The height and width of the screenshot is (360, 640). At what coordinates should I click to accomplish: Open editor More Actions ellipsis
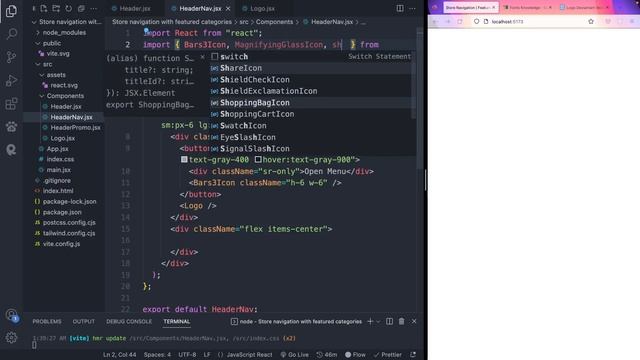tap(413, 8)
